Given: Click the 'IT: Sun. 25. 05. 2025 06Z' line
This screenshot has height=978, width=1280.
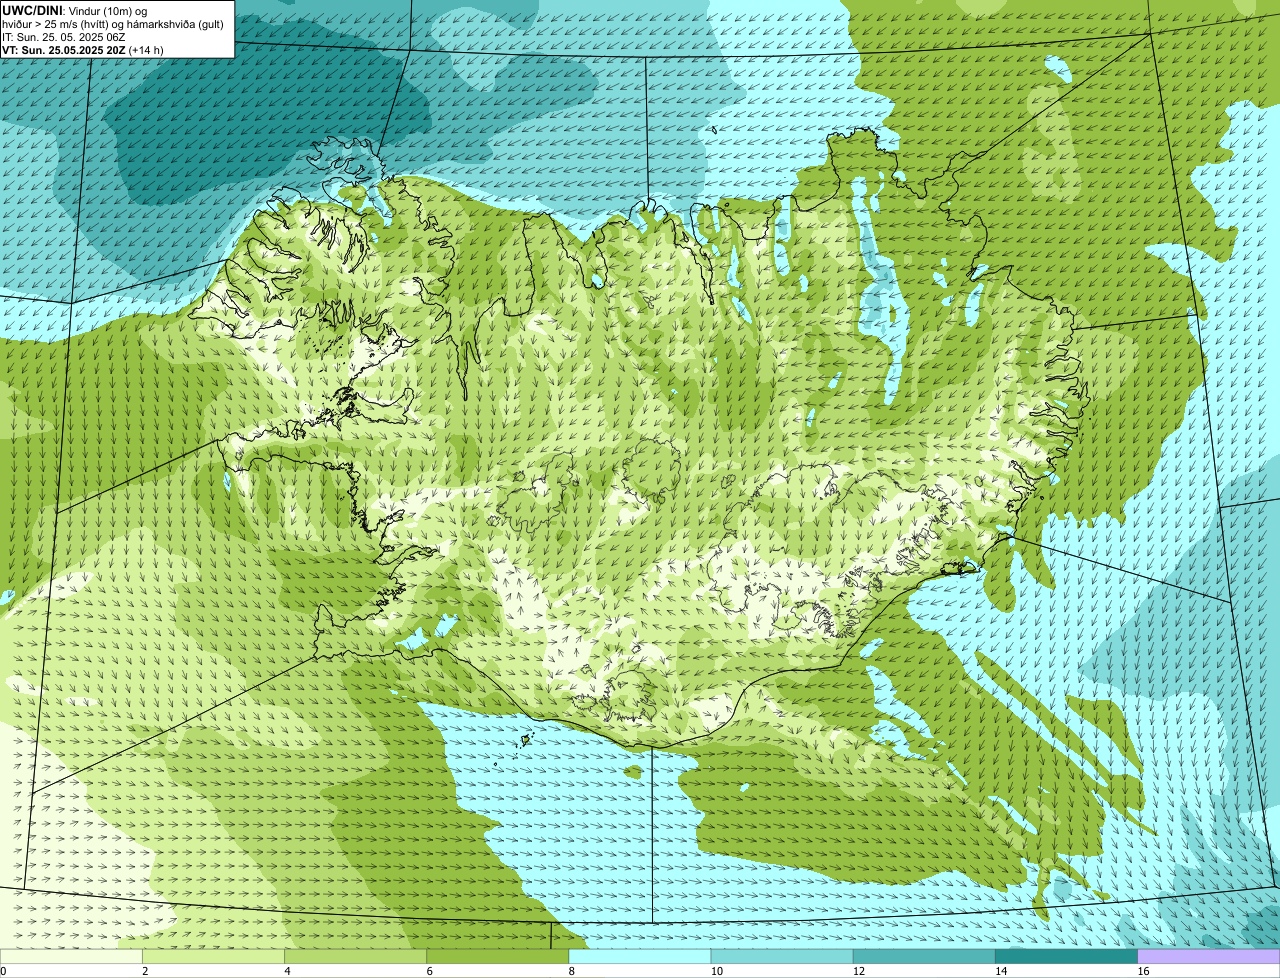Looking at the screenshot, I should tap(64, 37).
